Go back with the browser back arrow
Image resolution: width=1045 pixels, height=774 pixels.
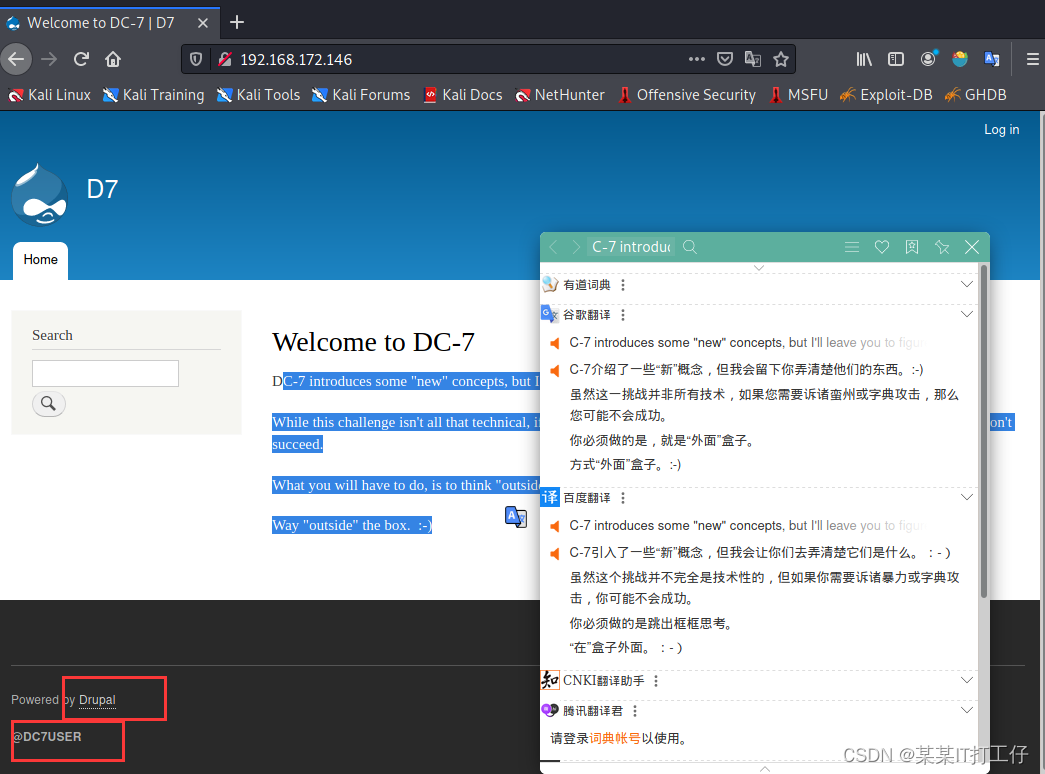click(x=17, y=59)
